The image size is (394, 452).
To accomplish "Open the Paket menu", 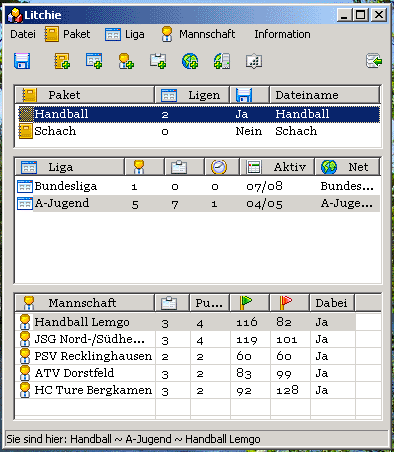I will tap(68, 34).
